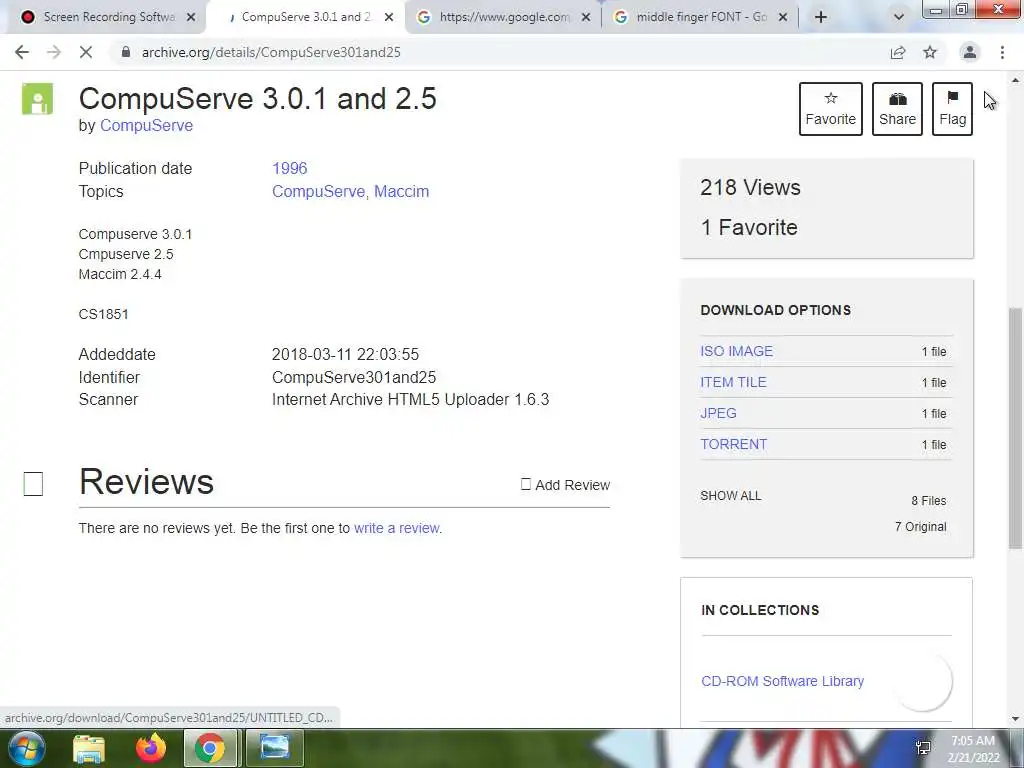Stop the page from loading

[x=86, y=52]
